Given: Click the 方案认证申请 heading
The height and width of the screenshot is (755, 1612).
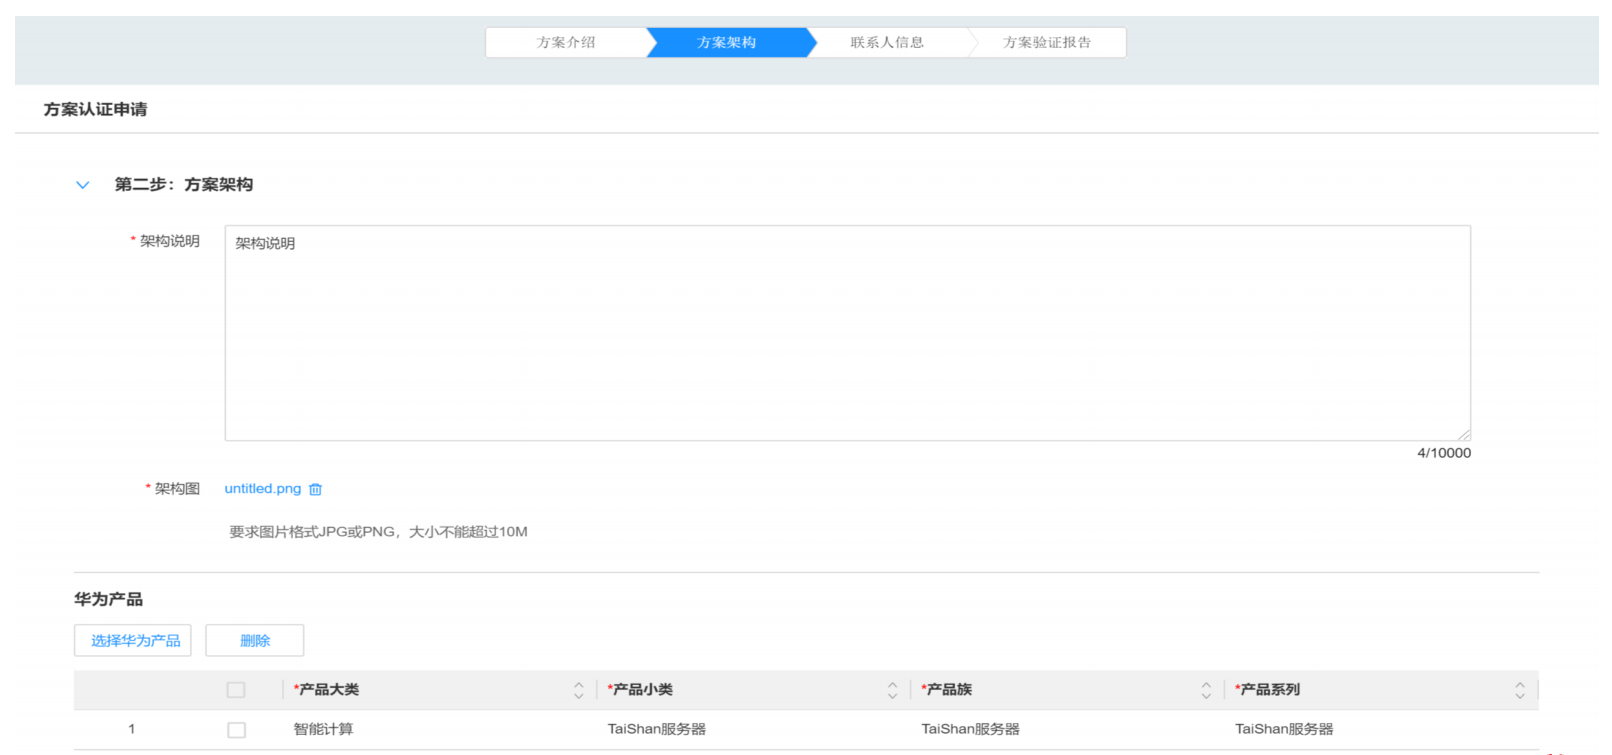Looking at the screenshot, I should tap(95, 109).
